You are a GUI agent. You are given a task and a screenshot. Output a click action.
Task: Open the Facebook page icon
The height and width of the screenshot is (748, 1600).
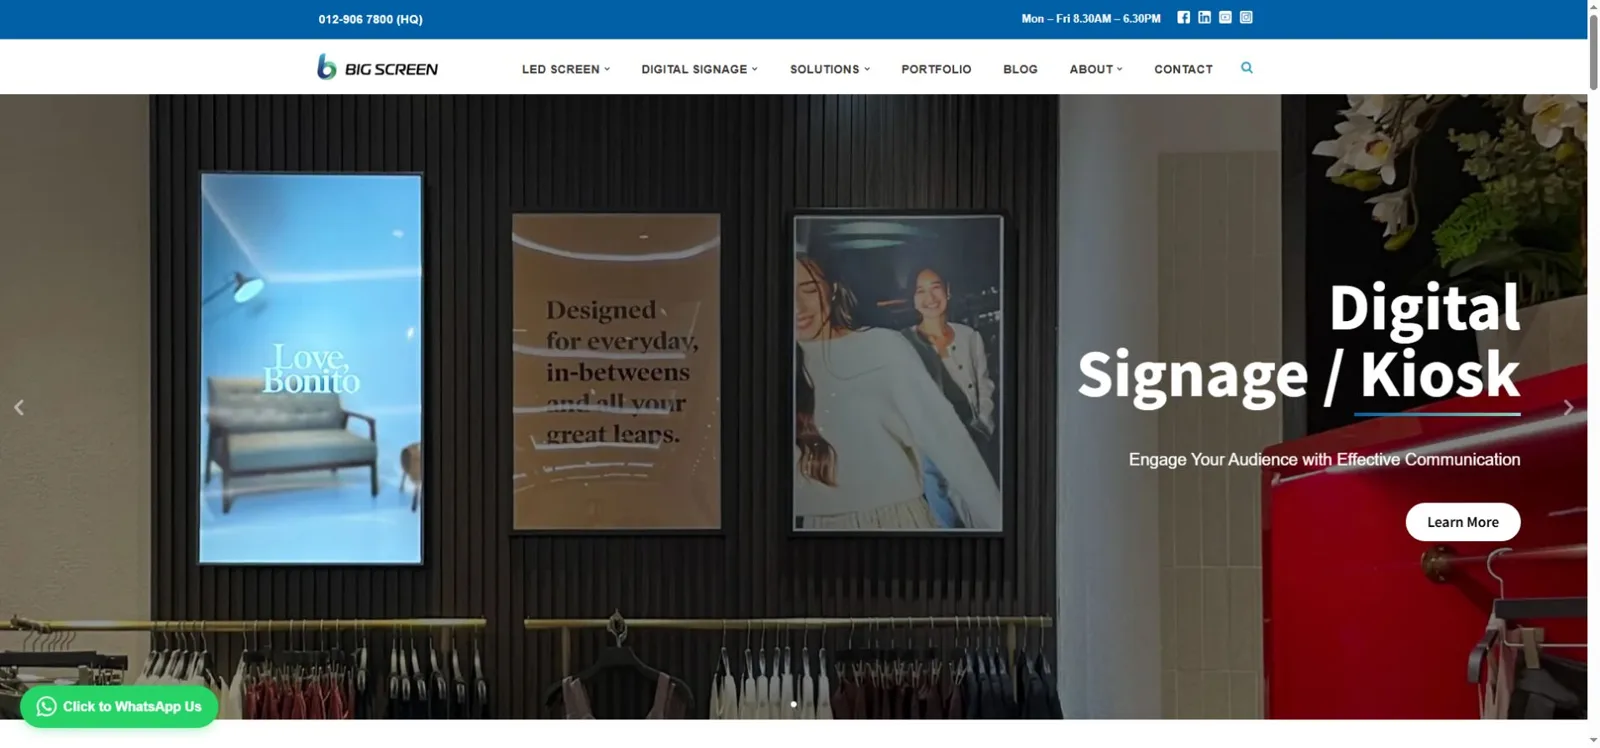click(x=1183, y=17)
